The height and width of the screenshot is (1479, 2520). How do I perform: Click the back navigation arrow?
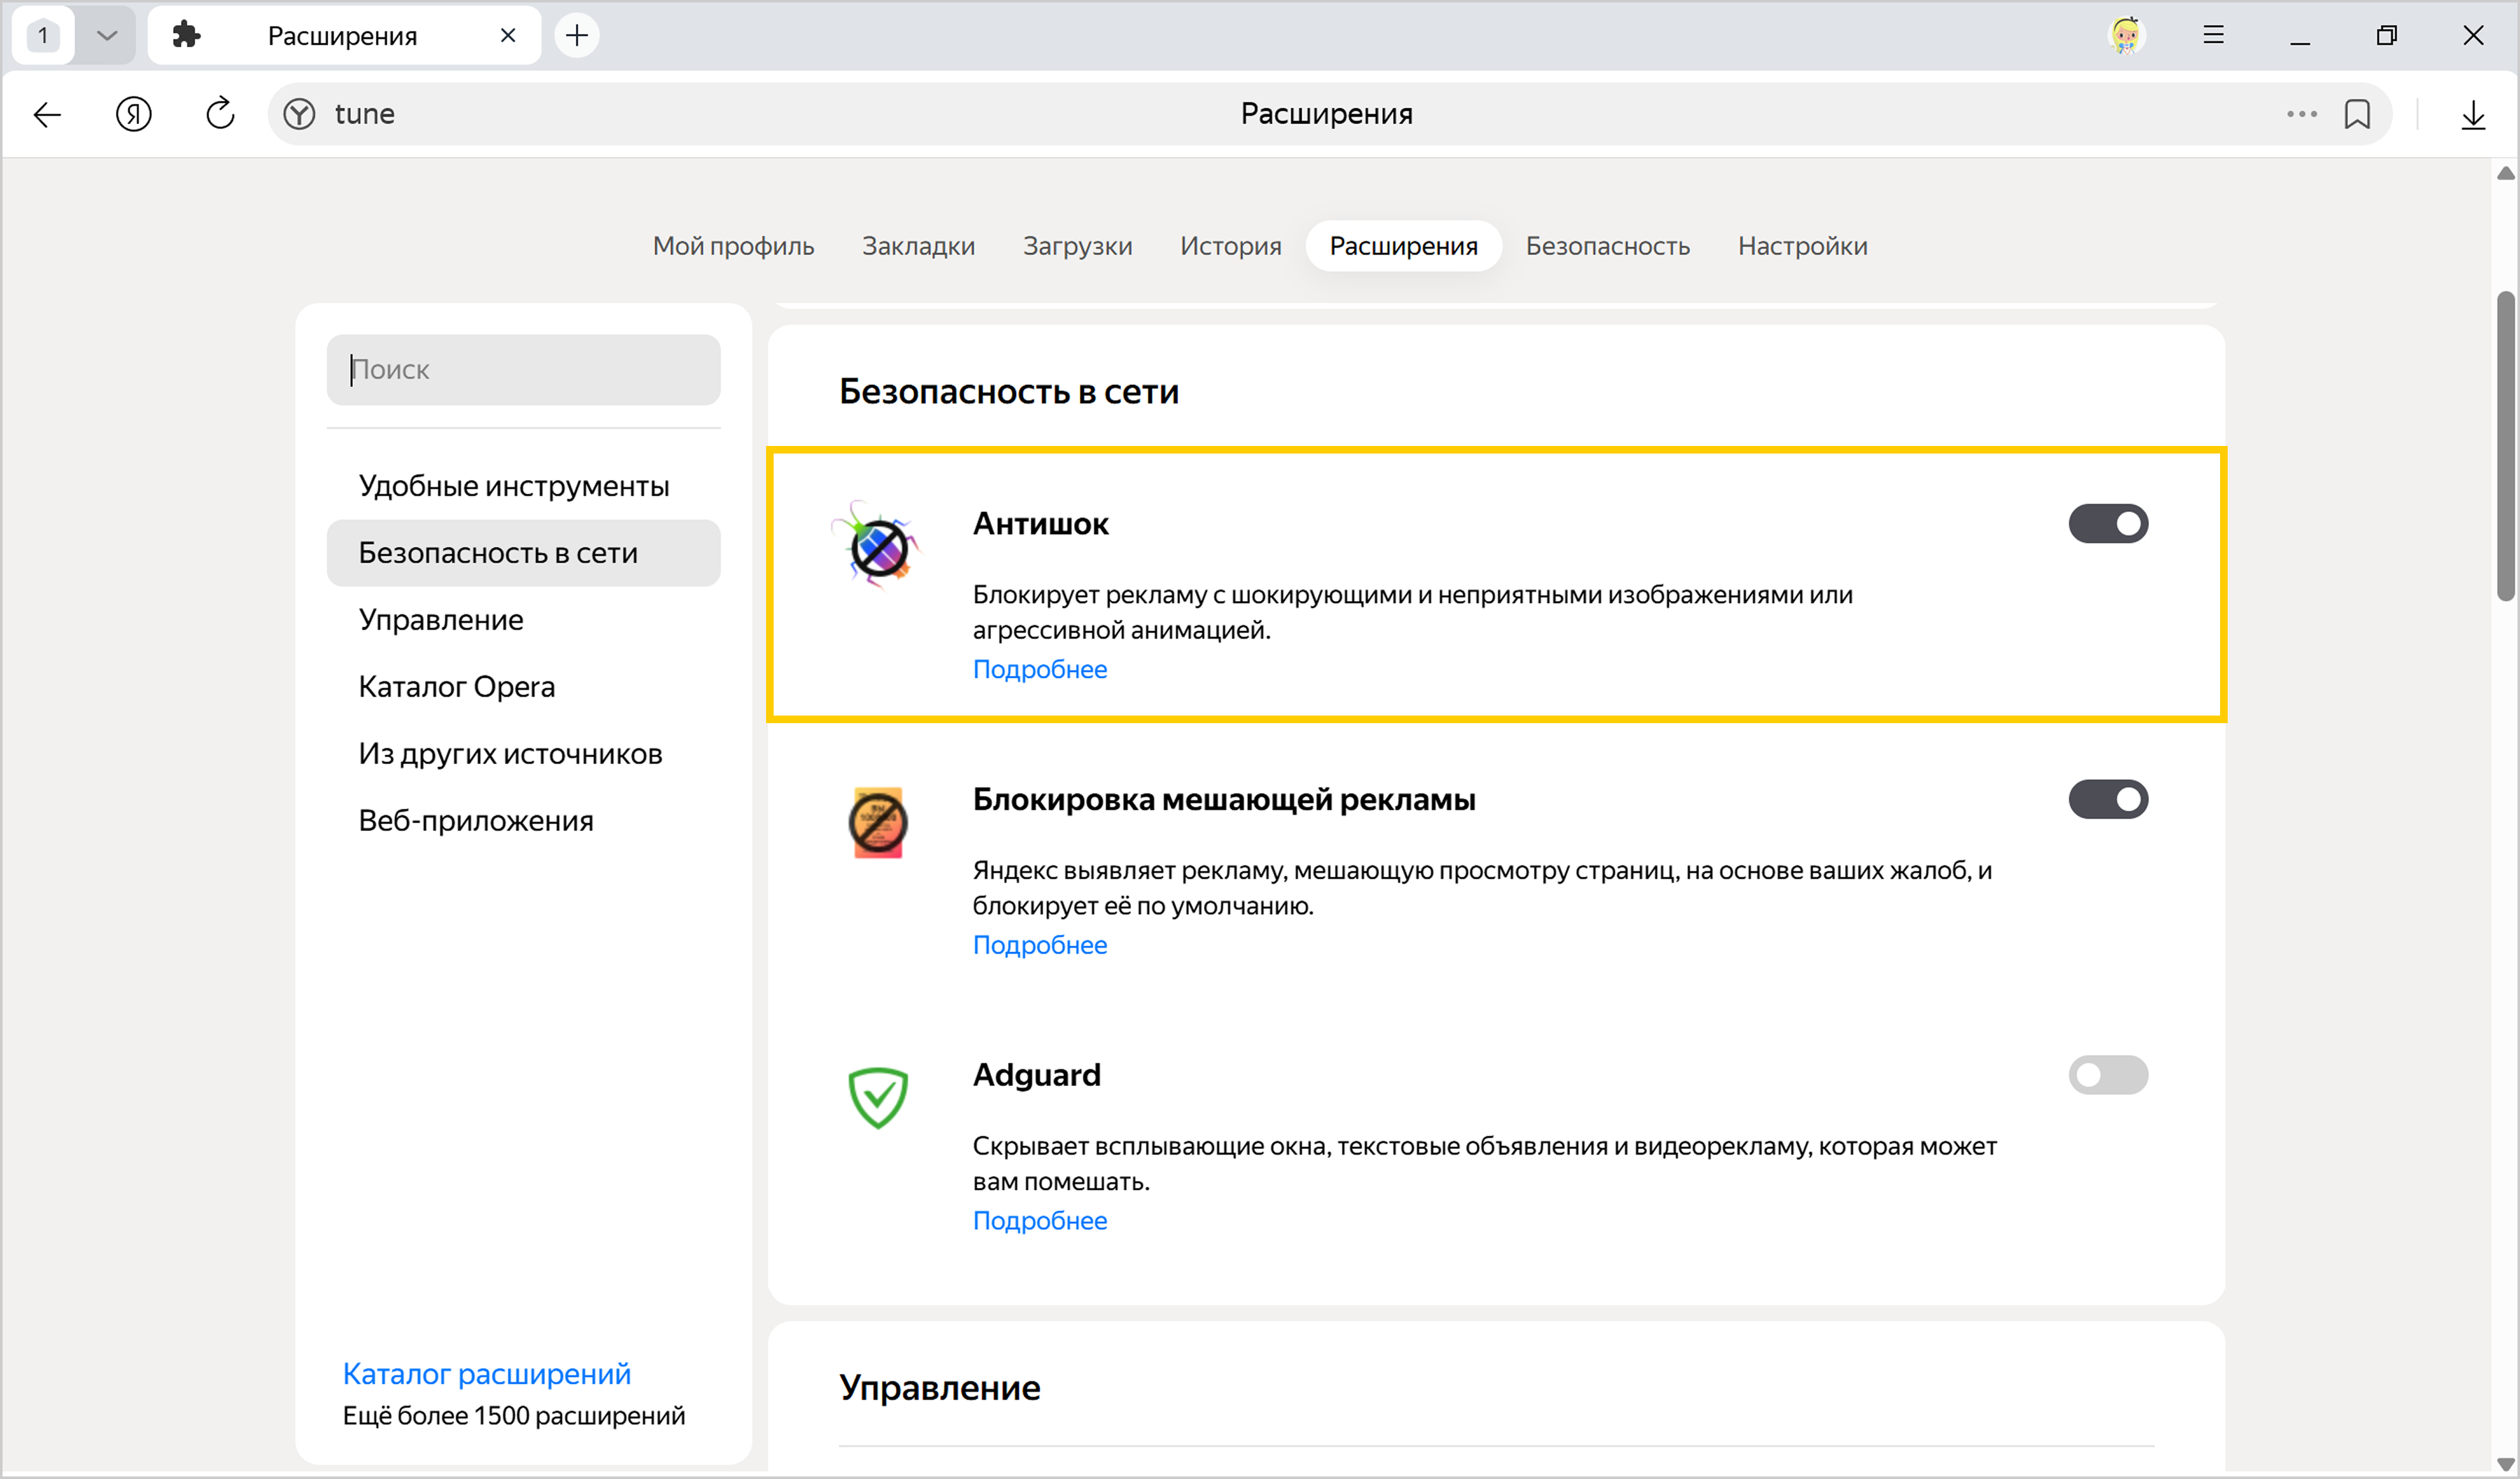coord(47,114)
